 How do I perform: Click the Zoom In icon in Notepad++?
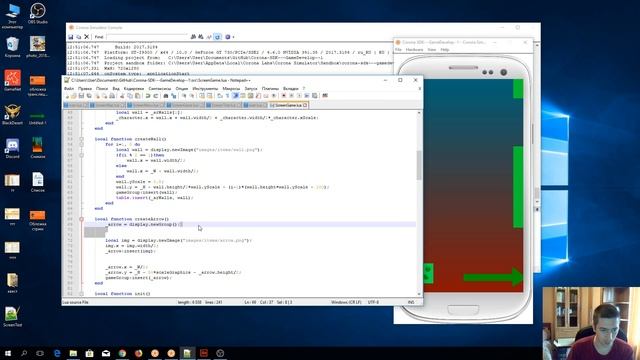pos(184,96)
